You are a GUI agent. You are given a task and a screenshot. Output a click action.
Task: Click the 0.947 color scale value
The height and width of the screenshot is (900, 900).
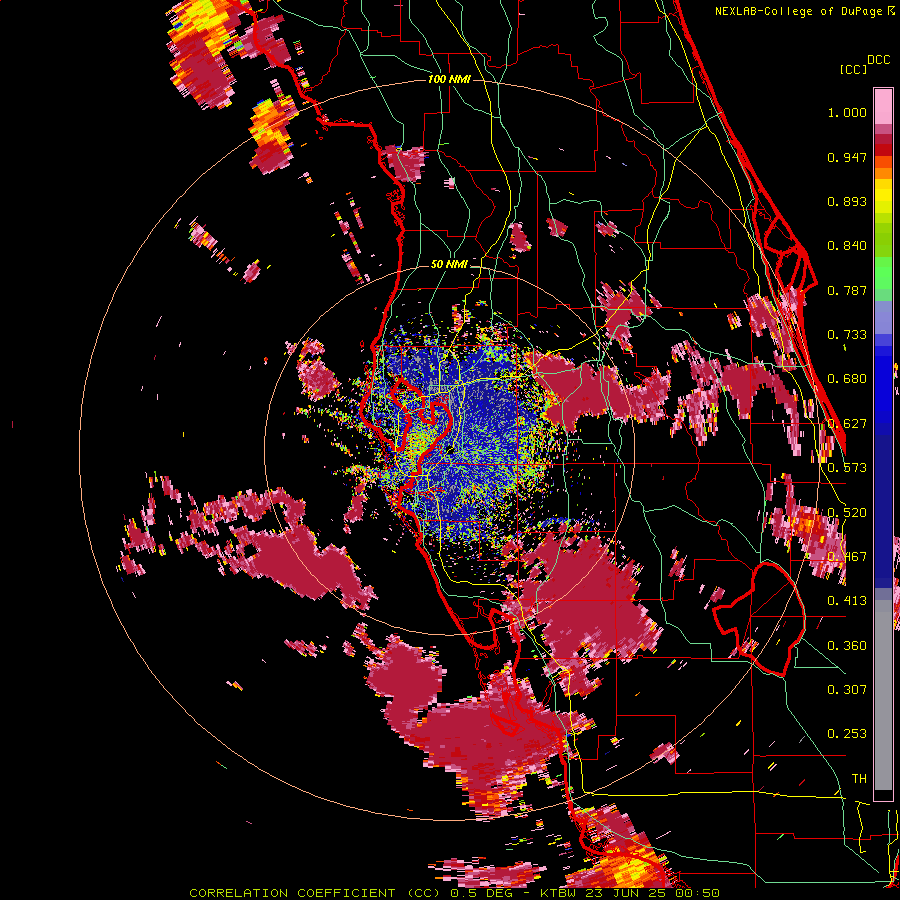click(847, 157)
